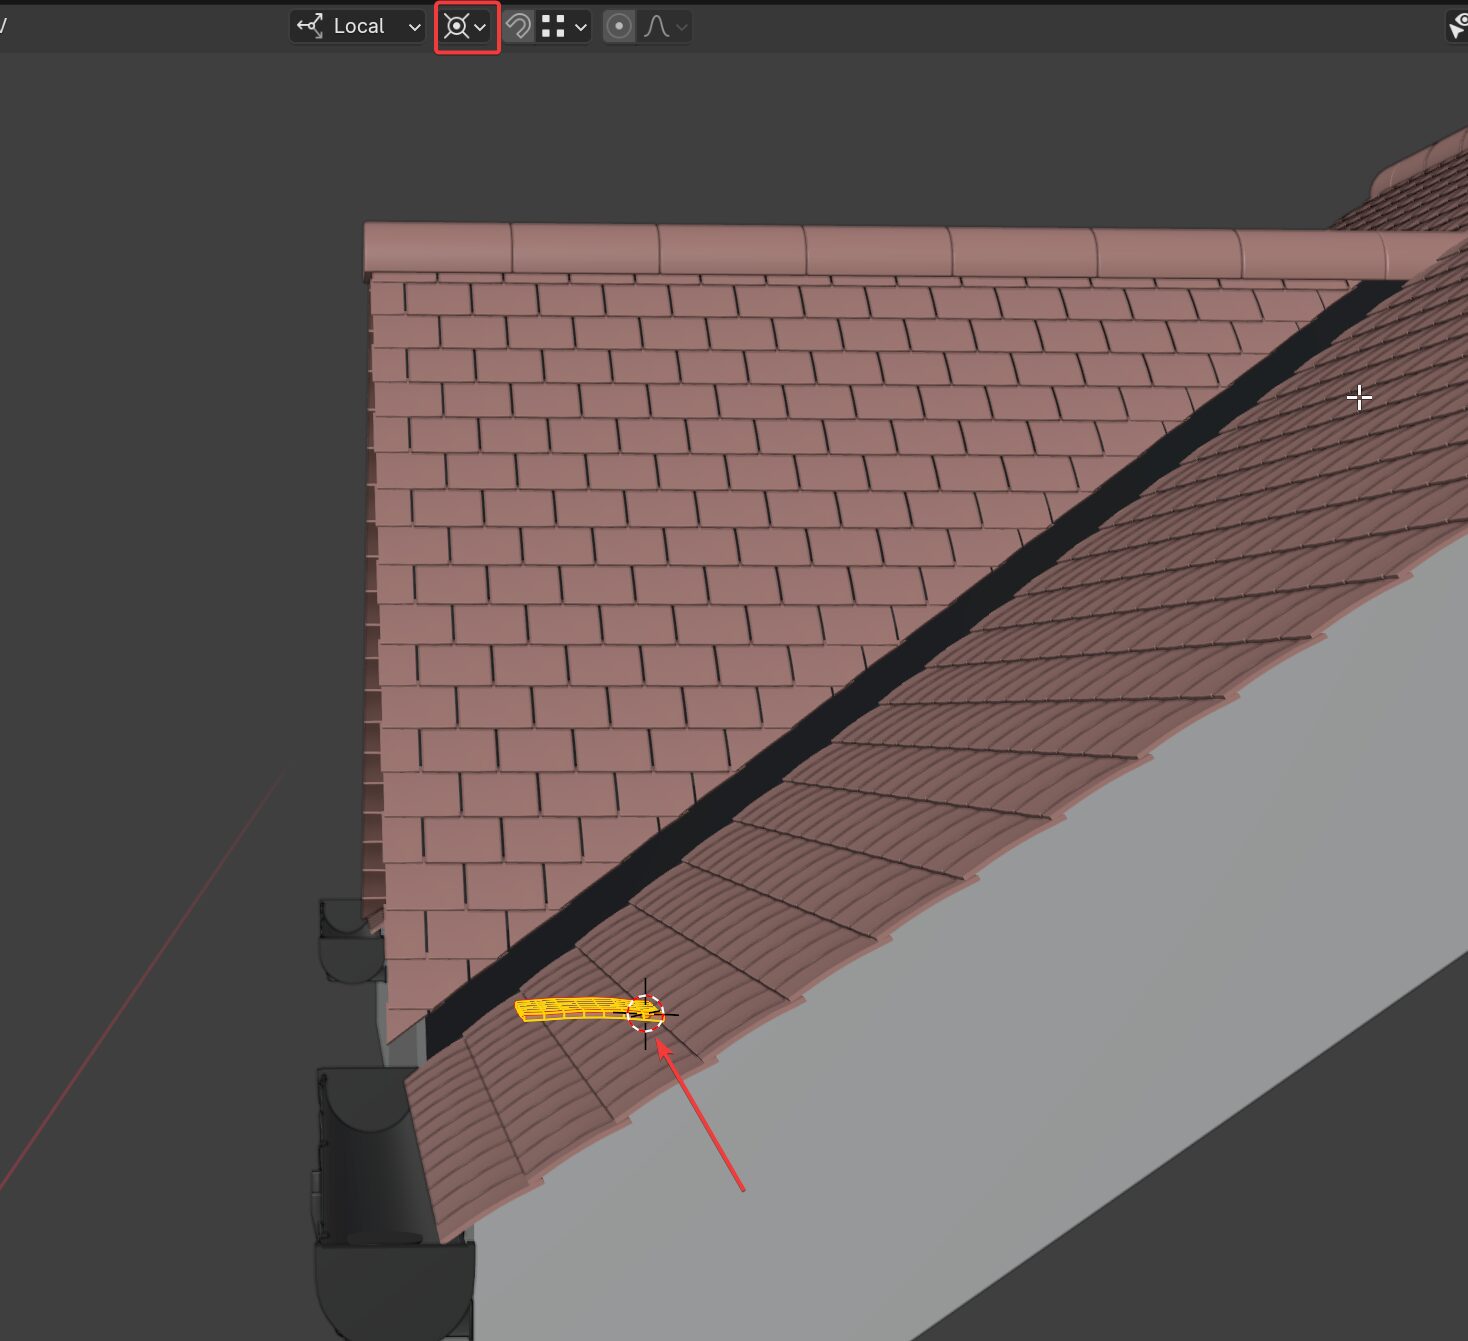Screen dimensions: 1468x1341
Task: Expand the pivot point dropdown chevron
Action: point(479,27)
